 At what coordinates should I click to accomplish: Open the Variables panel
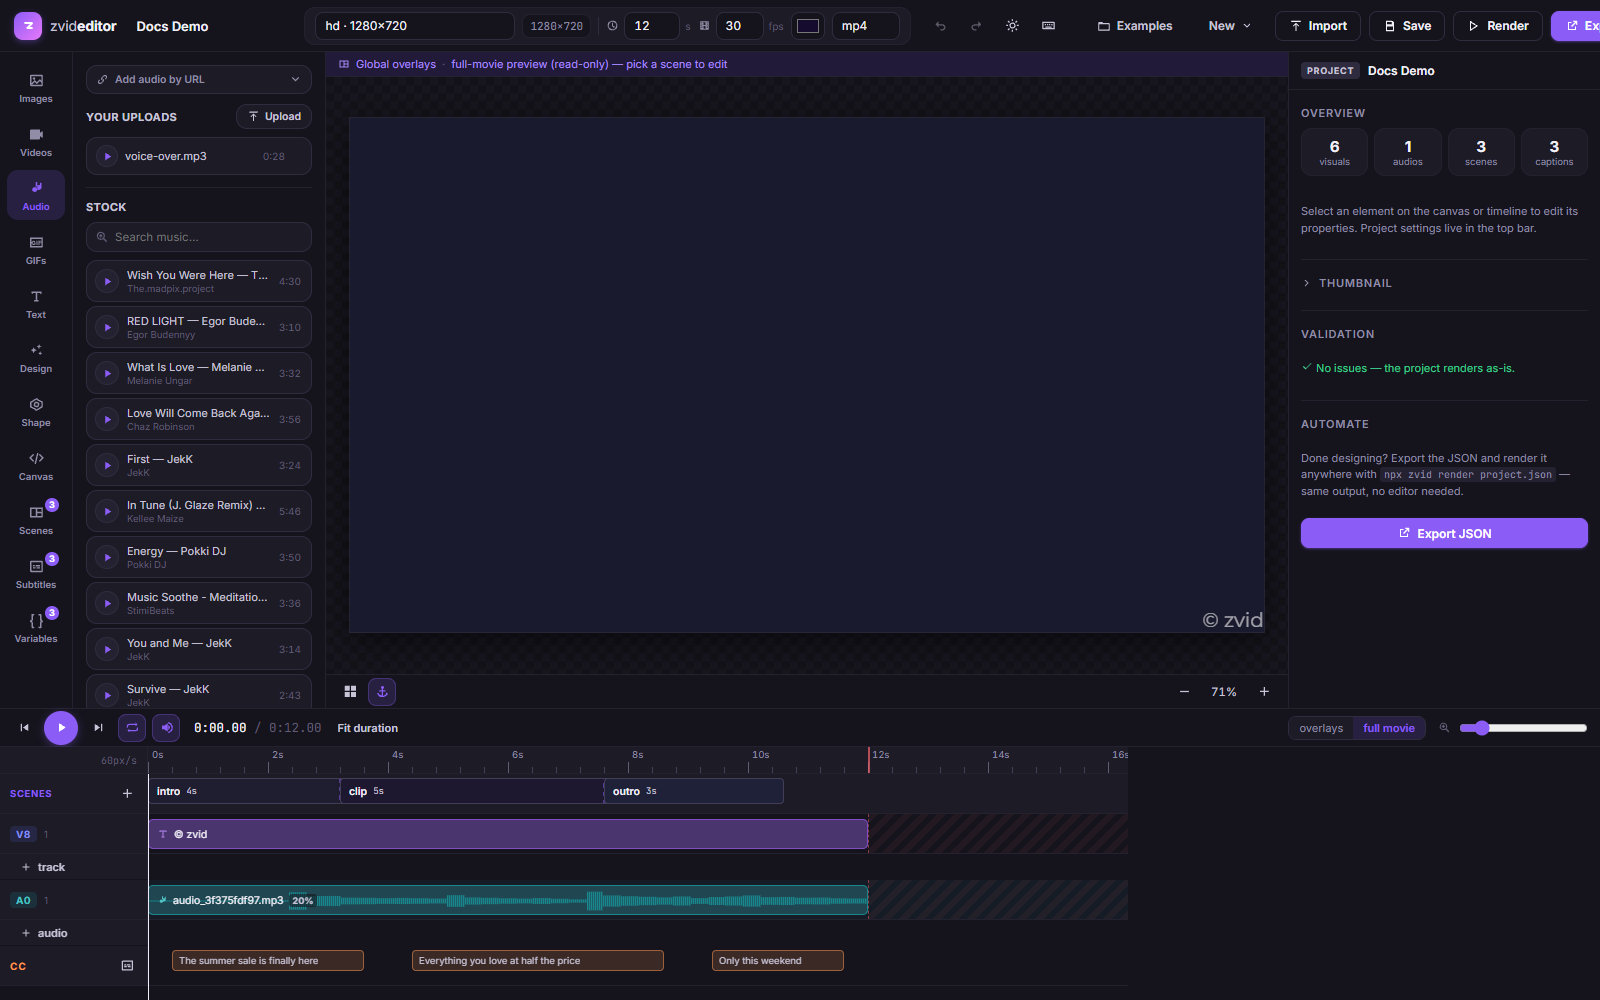tap(36, 628)
